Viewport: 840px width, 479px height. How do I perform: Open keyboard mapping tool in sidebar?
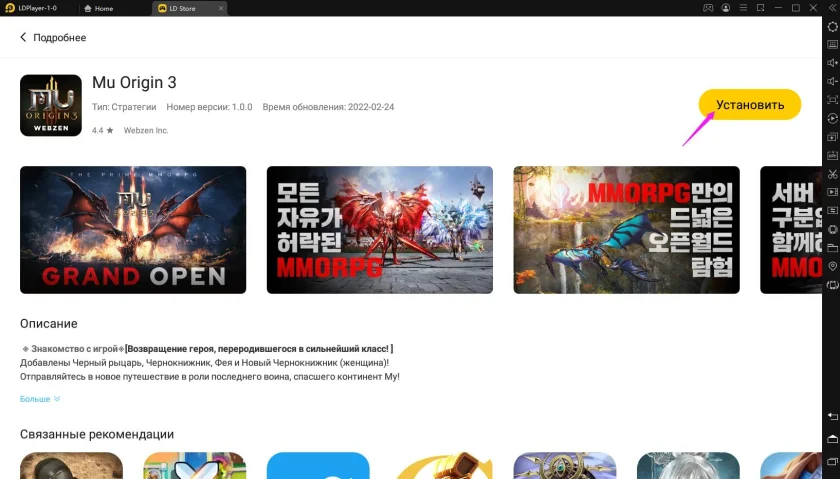click(x=832, y=44)
